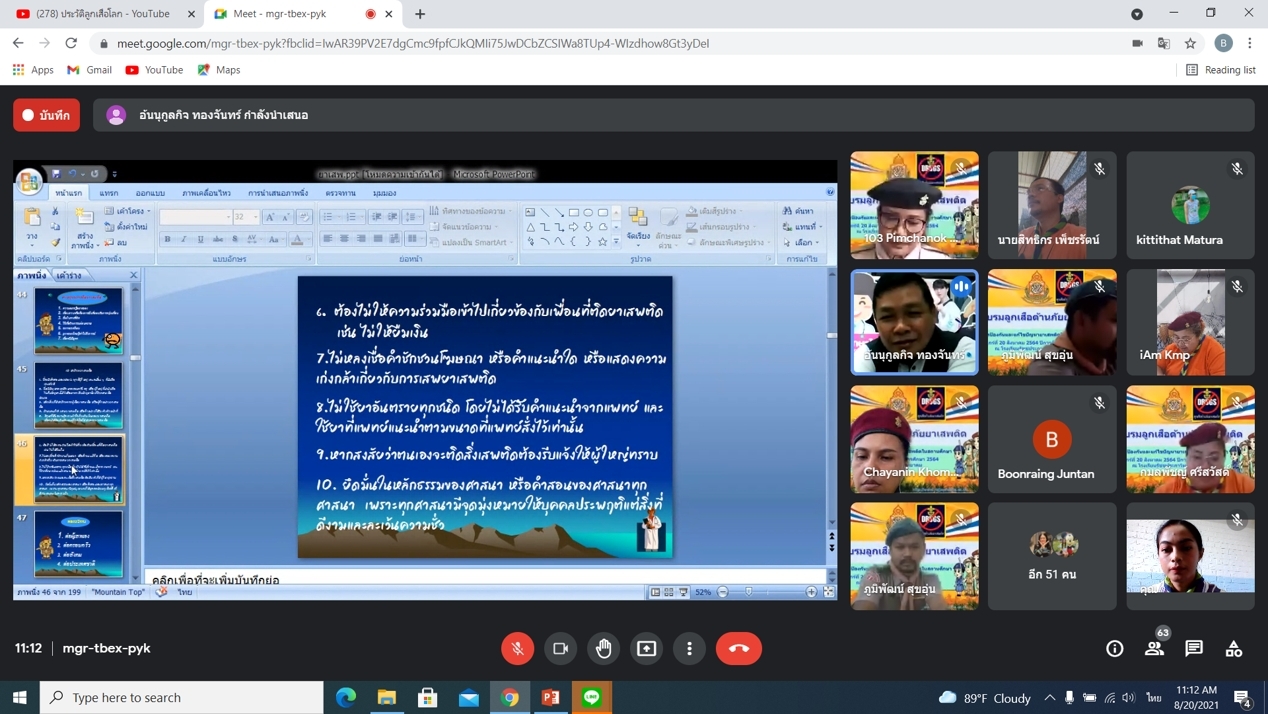This screenshot has height=714, width=1268.
Task: Open the LINE app from taskbar
Action: pyautogui.click(x=592, y=697)
